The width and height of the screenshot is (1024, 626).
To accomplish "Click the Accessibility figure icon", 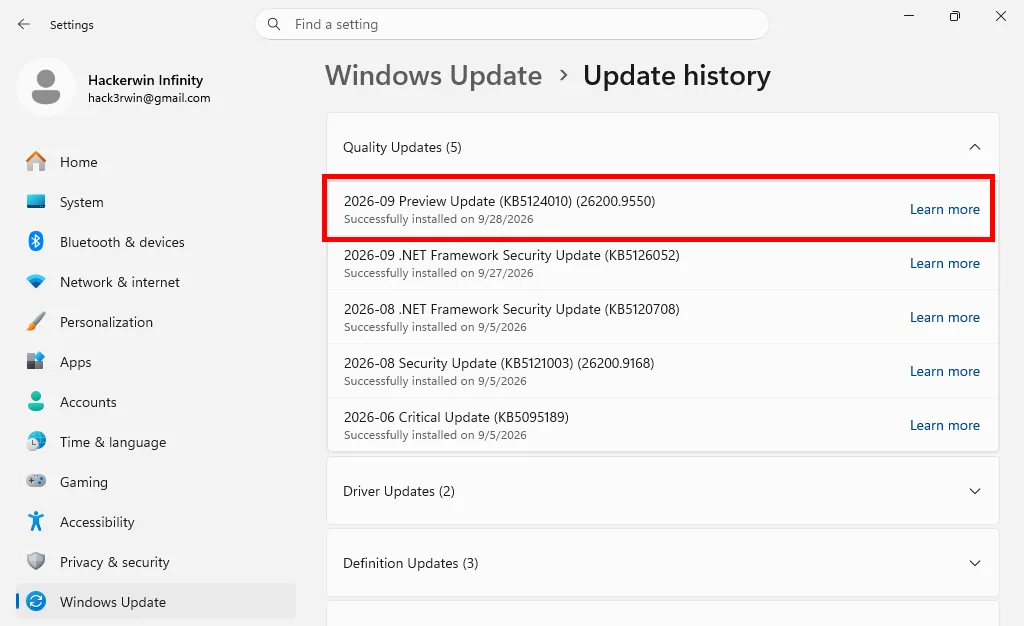I will point(36,521).
